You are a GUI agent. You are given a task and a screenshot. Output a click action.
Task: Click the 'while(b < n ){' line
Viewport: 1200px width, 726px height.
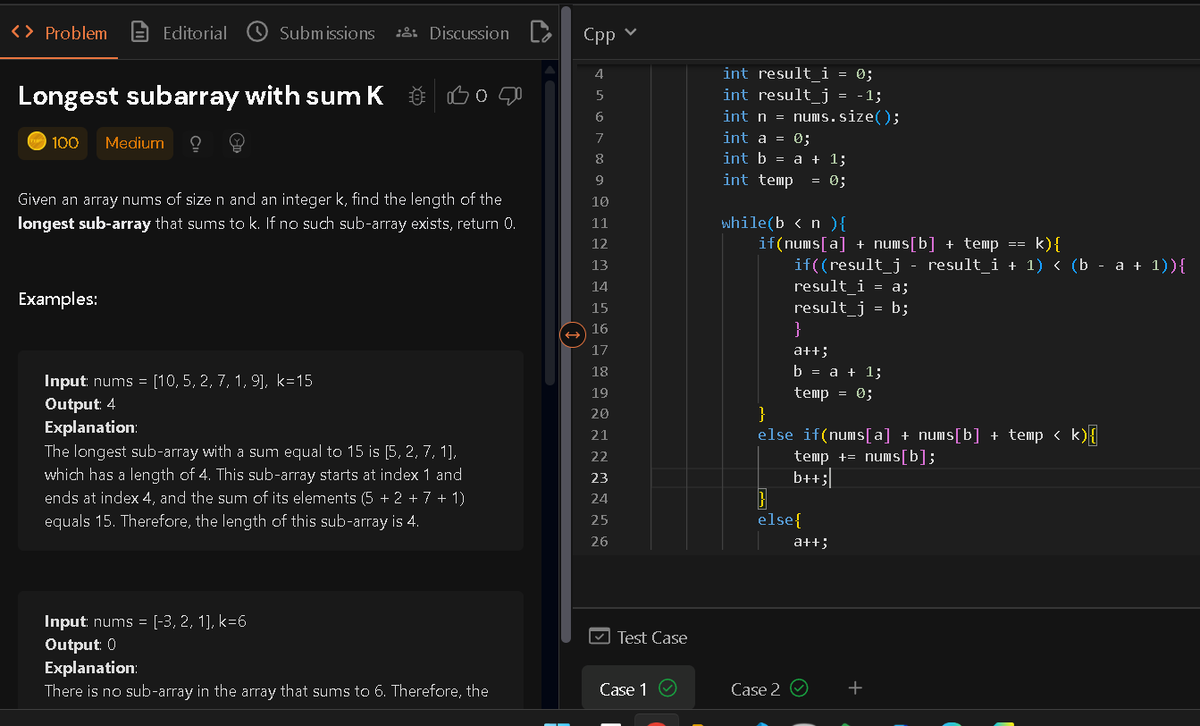point(785,222)
